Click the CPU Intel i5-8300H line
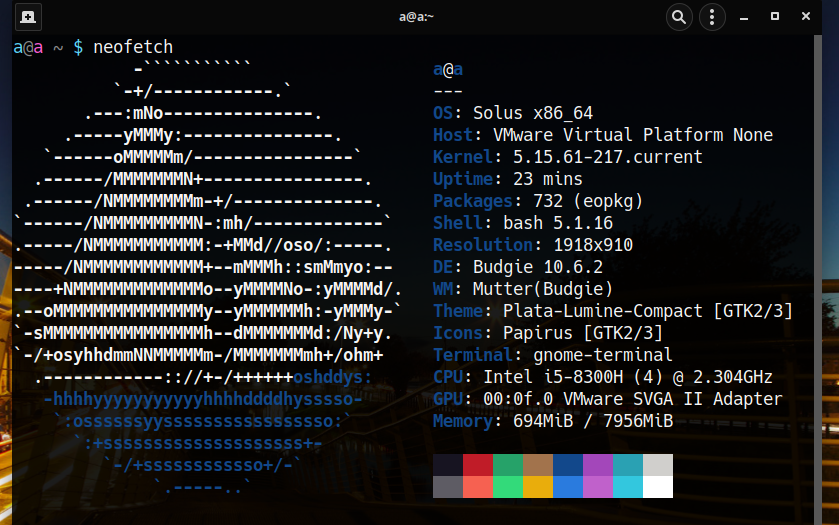The height and width of the screenshot is (525, 839). (602, 377)
